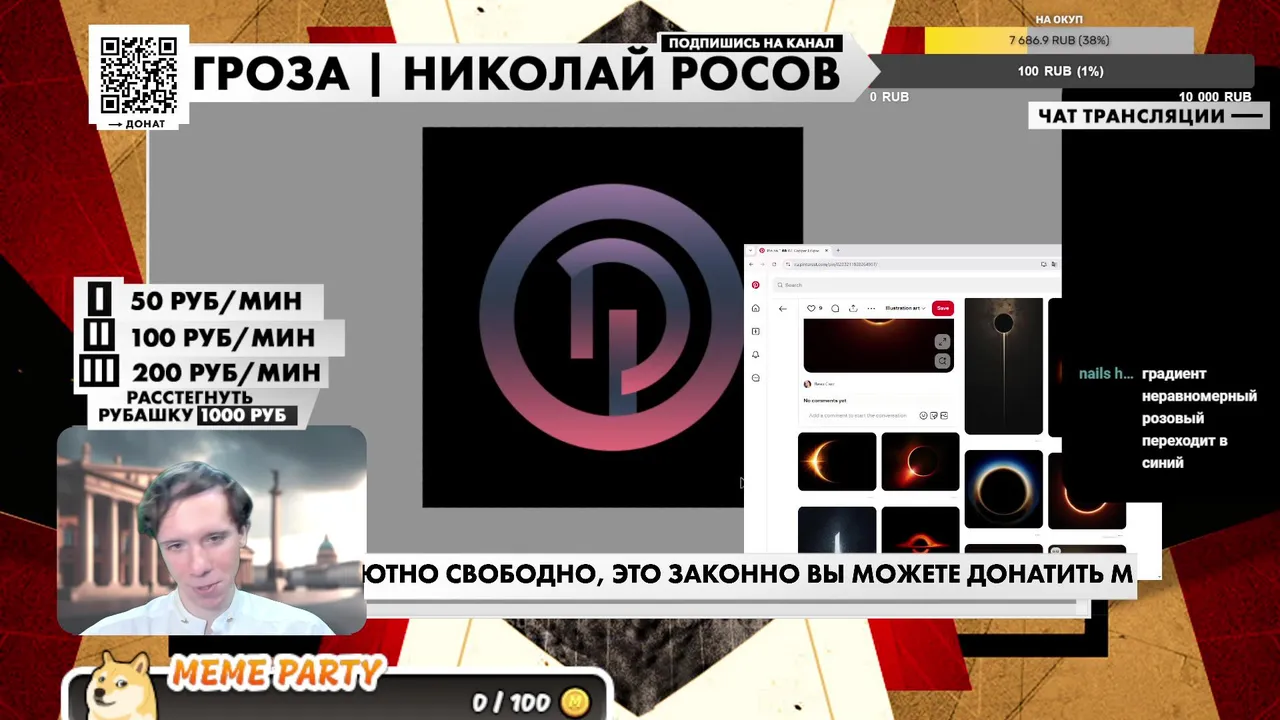Click the No comments yet text
Viewport: 1280px width, 720px height.
point(825,401)
